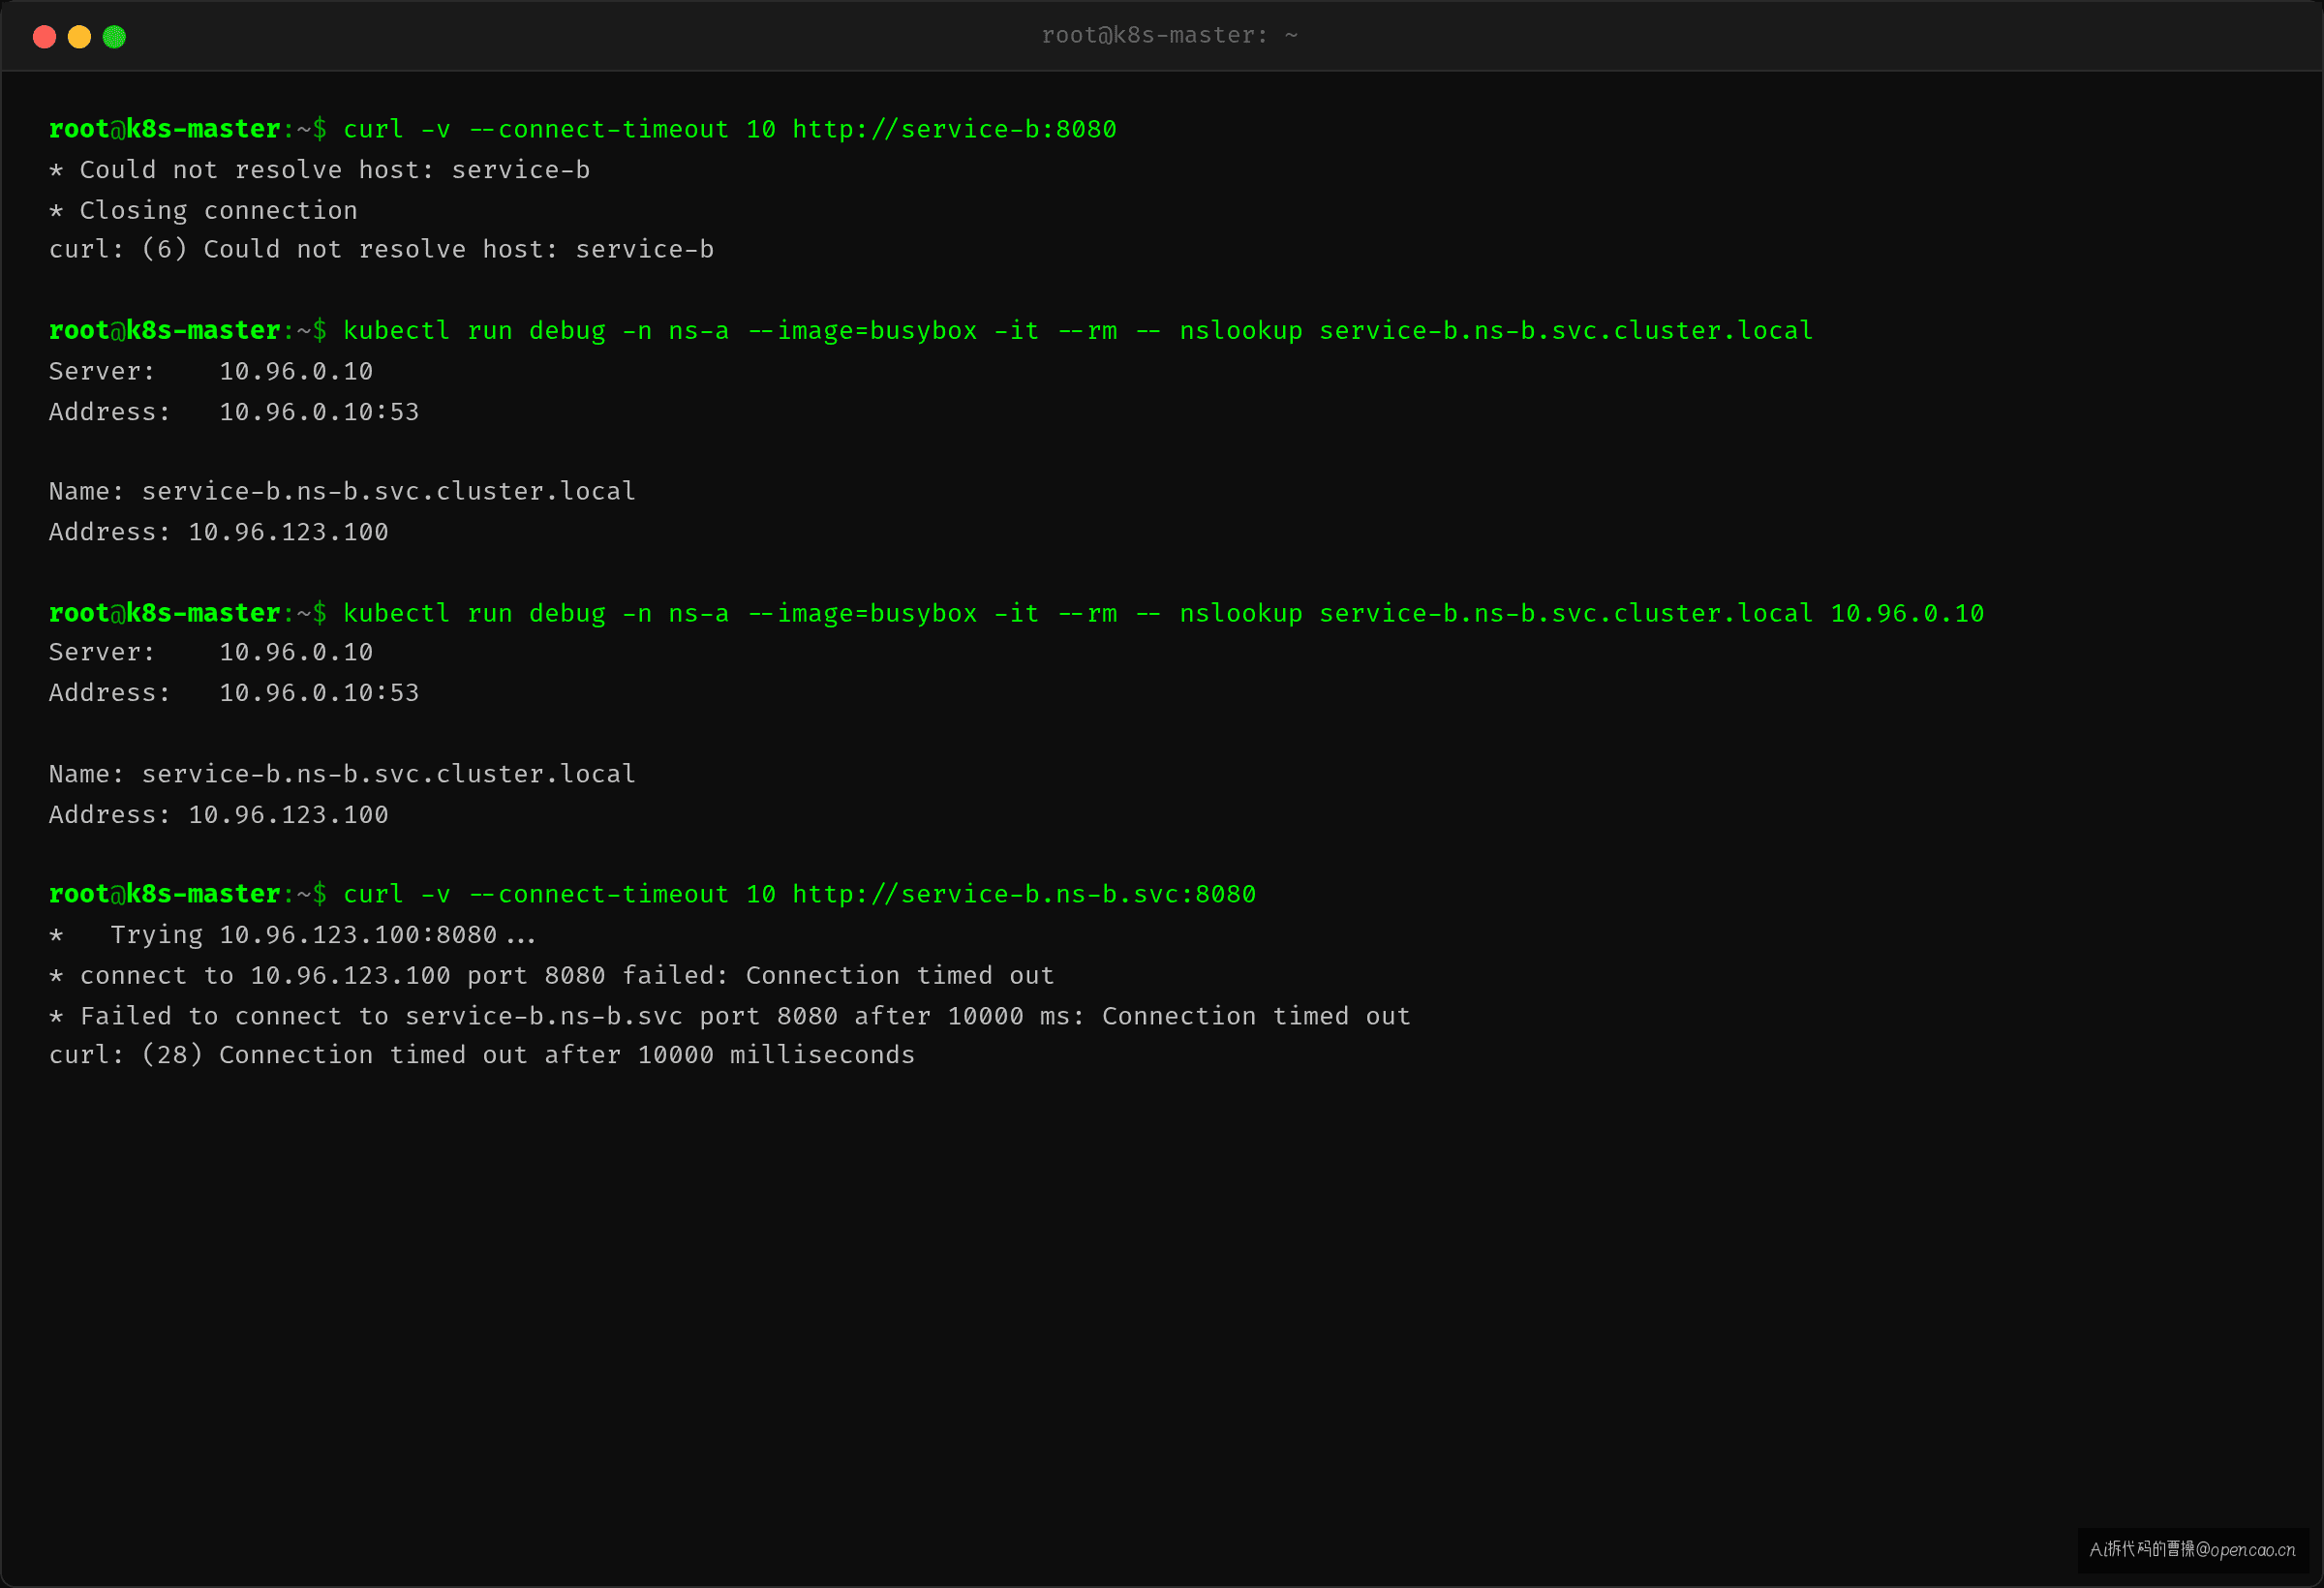The width and height of the screenshot is (2324, 1588).
Task: Click the window title root@k8s-master: ~
Action: (x=1169, y=35)
